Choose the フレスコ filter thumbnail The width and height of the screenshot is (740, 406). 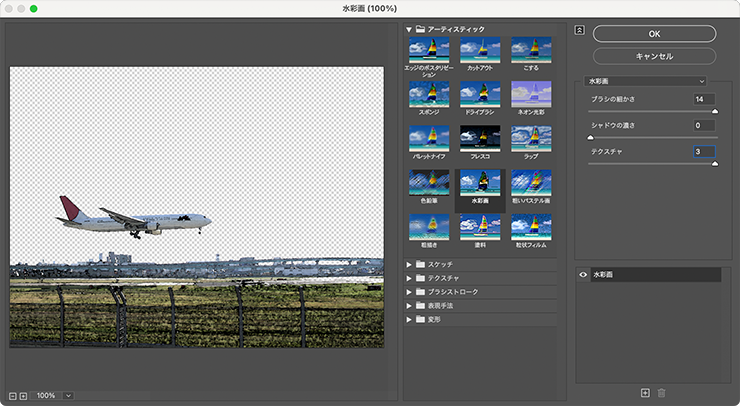coord(480,138)
